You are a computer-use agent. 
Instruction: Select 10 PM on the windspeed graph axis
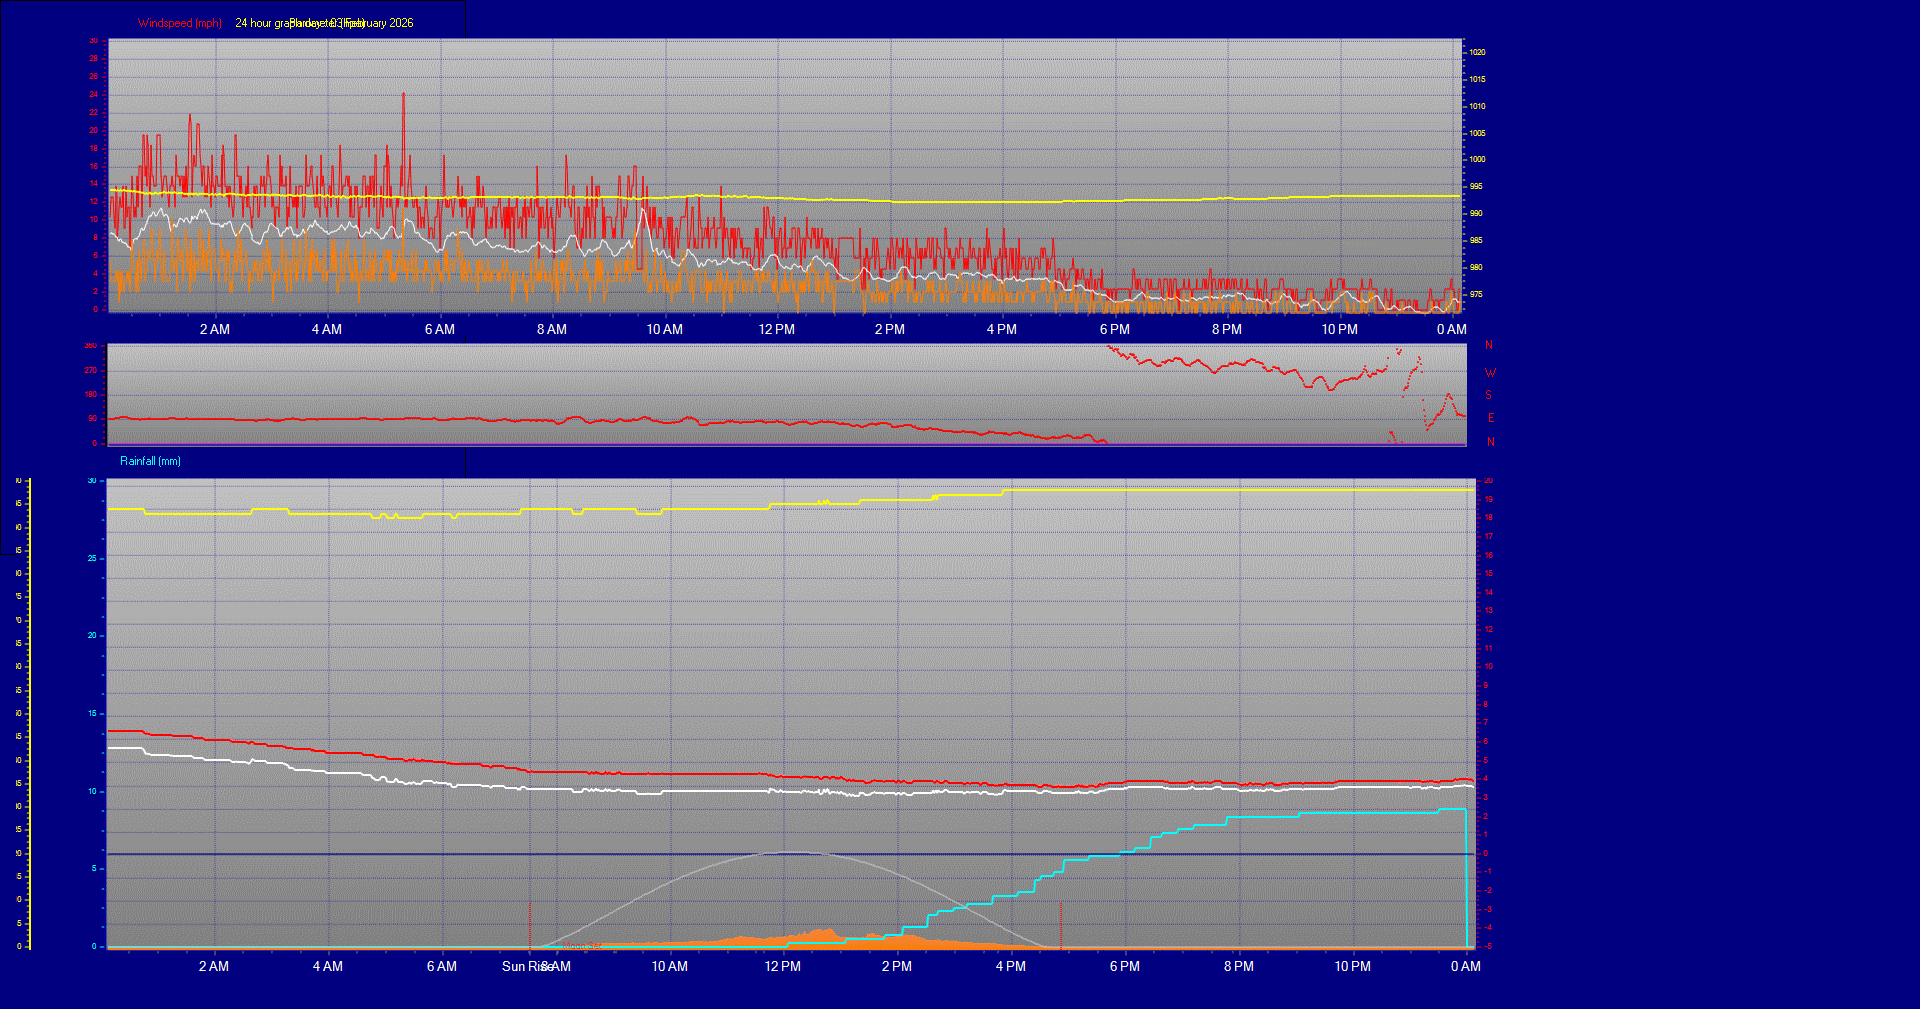[x=1339, y=329]
